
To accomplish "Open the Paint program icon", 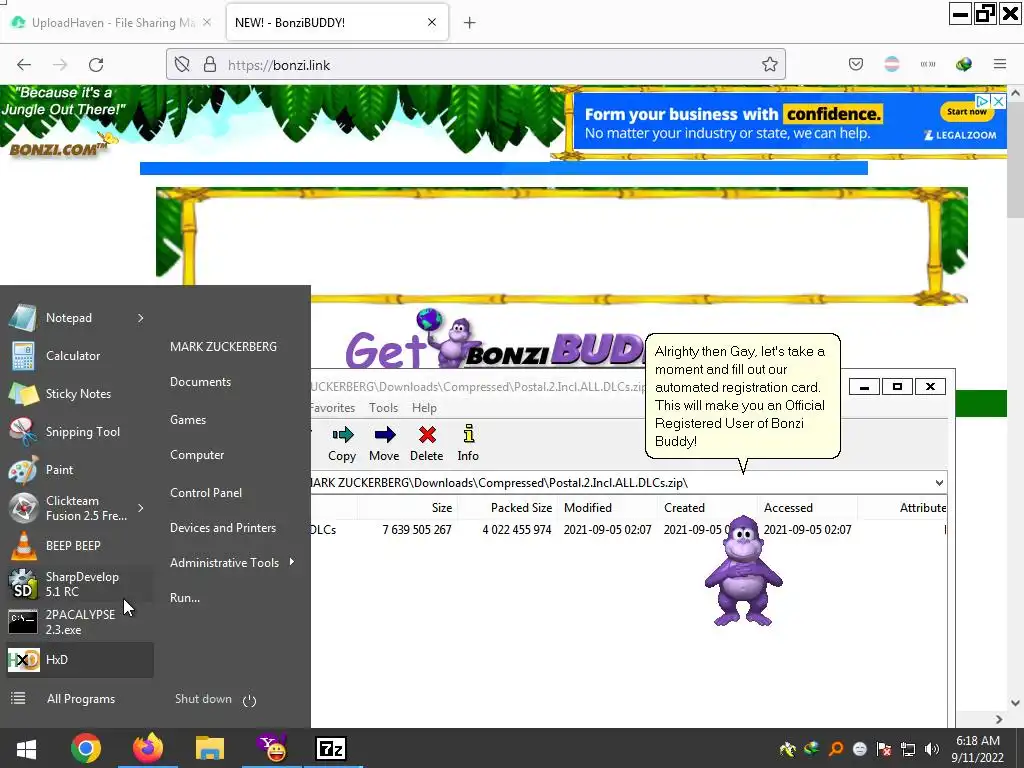I will coord(23,470).
